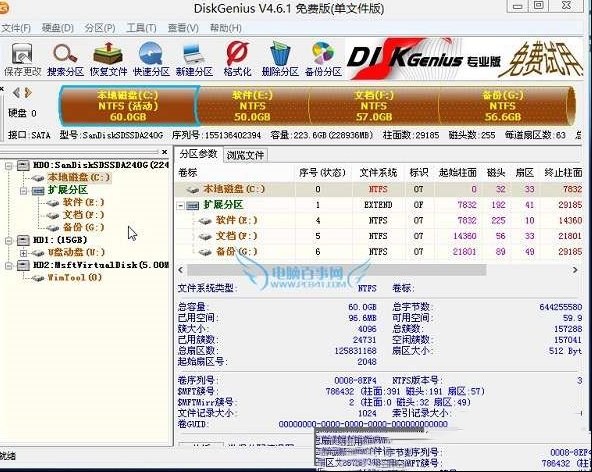The height and width of the screenshot is (472, 592).
Task: Expand the U盘动盘 (U:) tree node
Action: [x=23, y=253]
